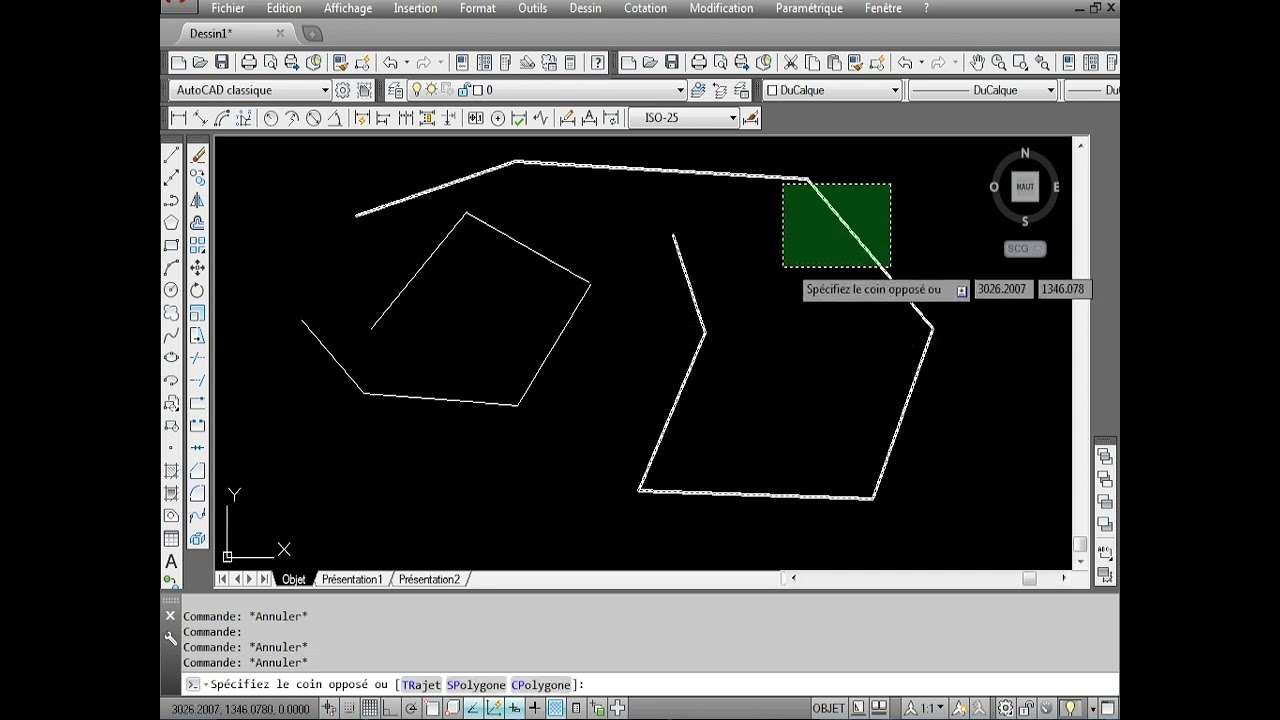This screenshot has width=1280, height=720.
Task: Select the Multiline Text tool
Action: [171, 562]
